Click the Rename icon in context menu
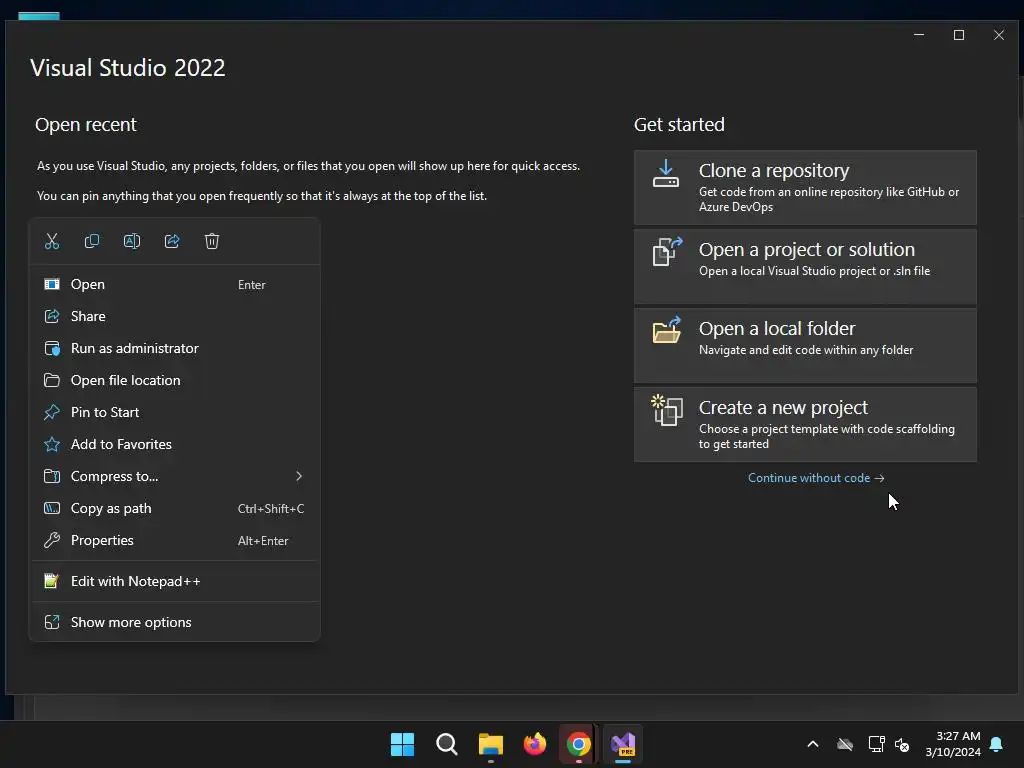The height and width of the screenshot is (768, 1024). [x=132, y=241]
